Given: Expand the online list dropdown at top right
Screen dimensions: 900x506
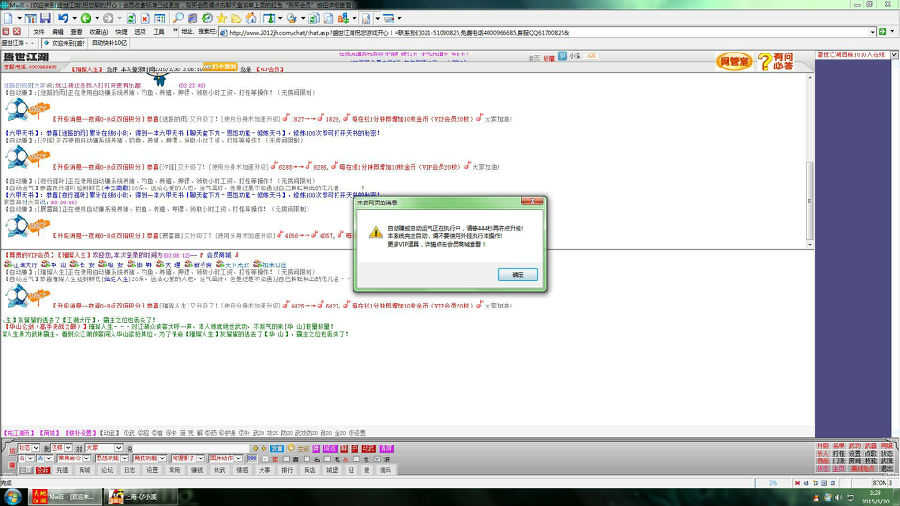Looking at the screenshot, I should tap(894, 55).
